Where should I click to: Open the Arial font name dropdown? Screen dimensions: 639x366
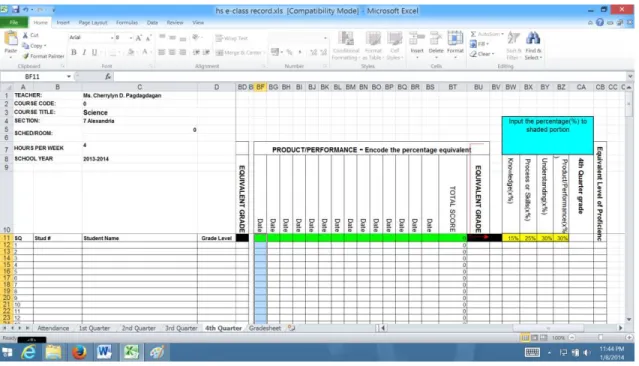(112, 37)
